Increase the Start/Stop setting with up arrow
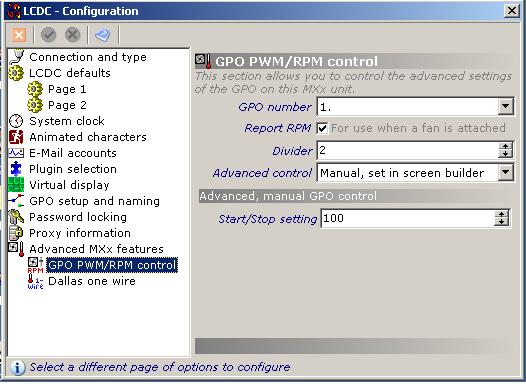The width and height of the screenshot is (526, 384). click(501, 215)
